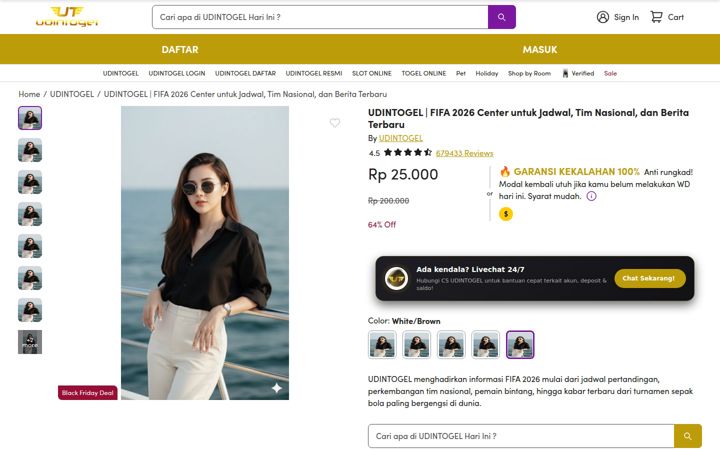720x450 pixels.
Task: Open TOGEL ONLINE nav item
Action: click(x=424, y=73)
